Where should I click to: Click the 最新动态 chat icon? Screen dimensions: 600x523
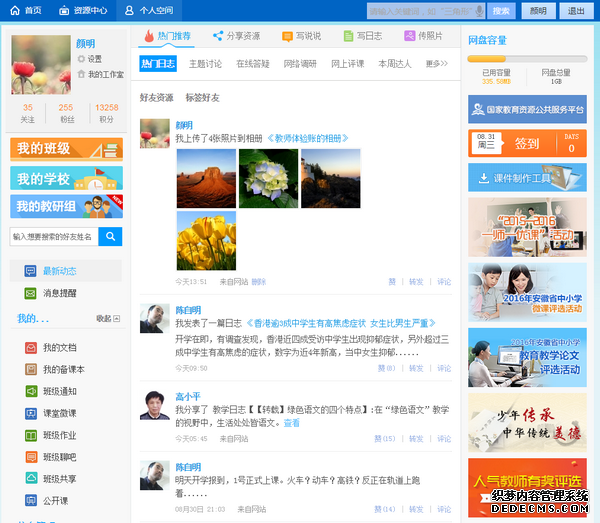click(x=31, y=271)
